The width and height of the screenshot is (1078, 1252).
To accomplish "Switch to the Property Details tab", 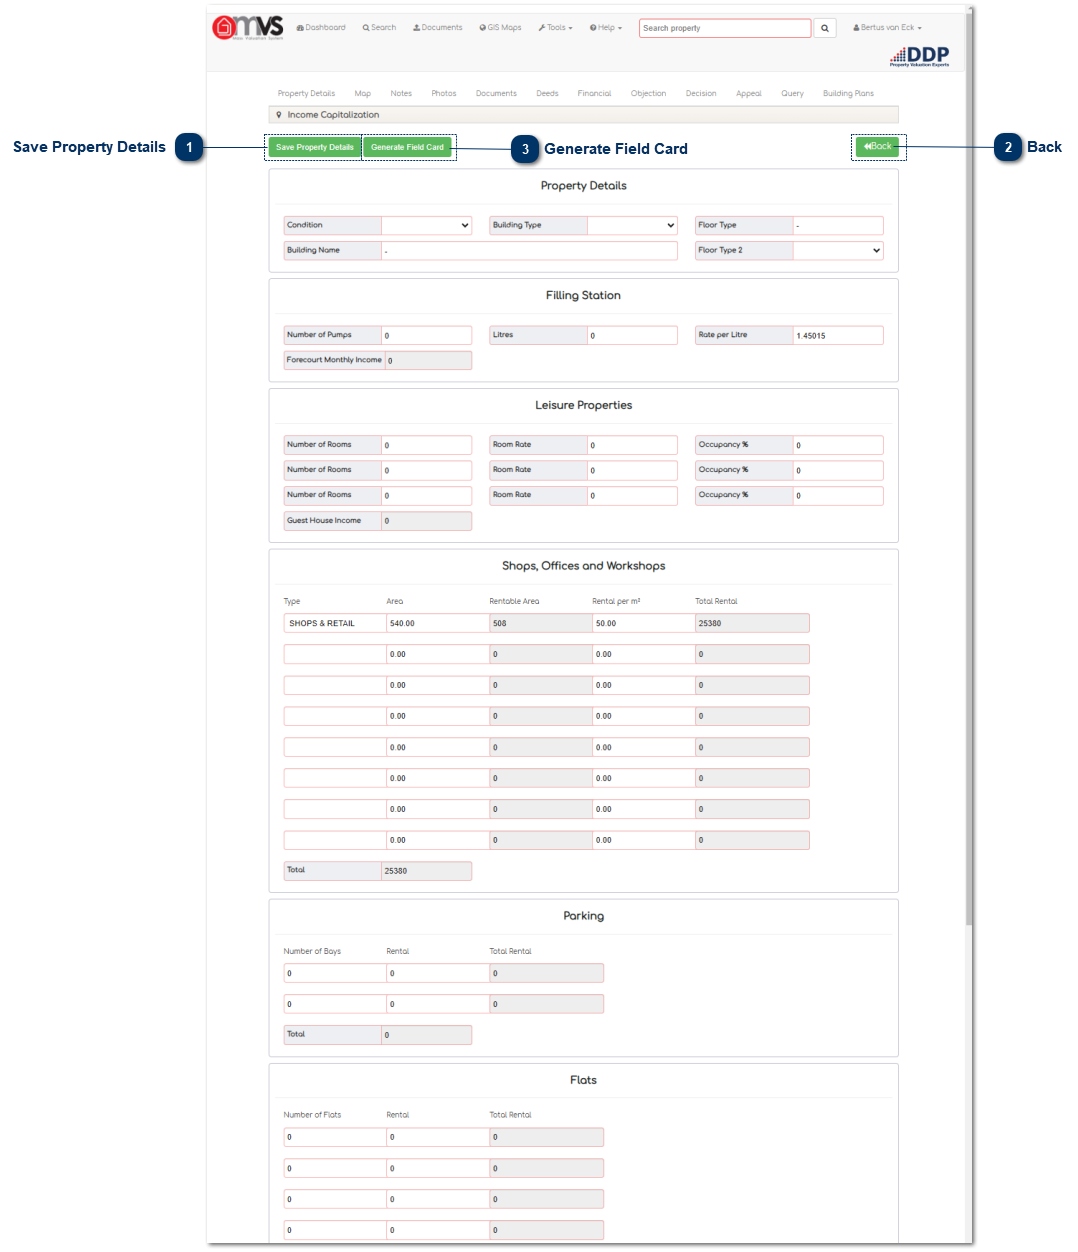I will pyautogui.click(x=306, y=93).
